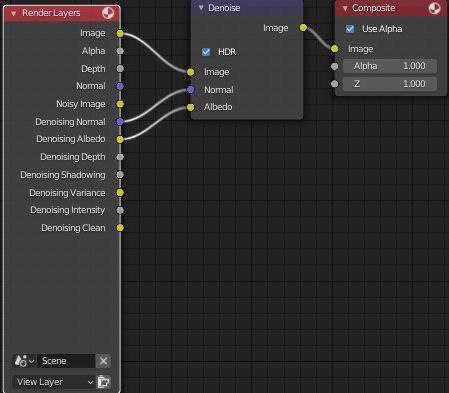Click Render Layers Normal output socket

pyautogui.click(x=120, y=86)
